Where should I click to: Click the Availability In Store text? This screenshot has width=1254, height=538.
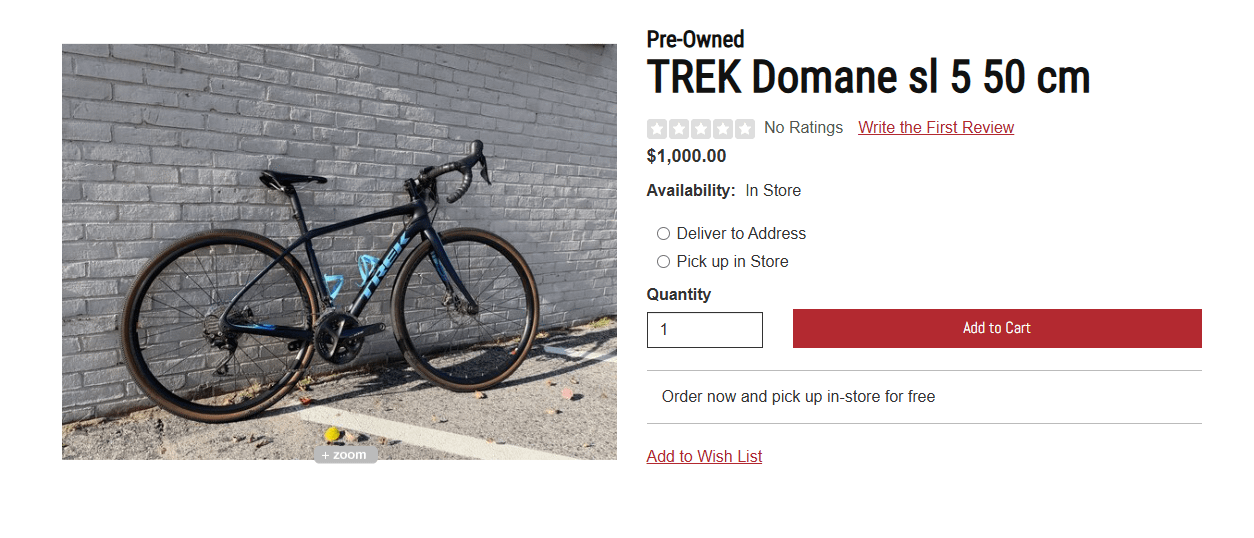tap(723, 191)
